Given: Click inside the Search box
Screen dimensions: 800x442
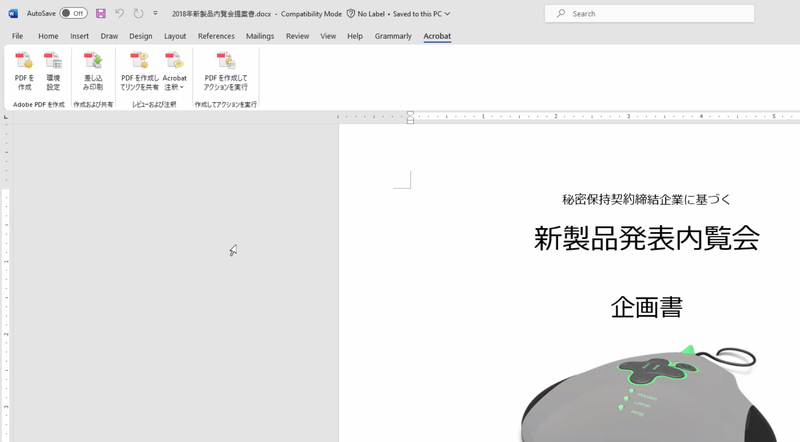Looking at the screenshot, I should click(649, 14).
